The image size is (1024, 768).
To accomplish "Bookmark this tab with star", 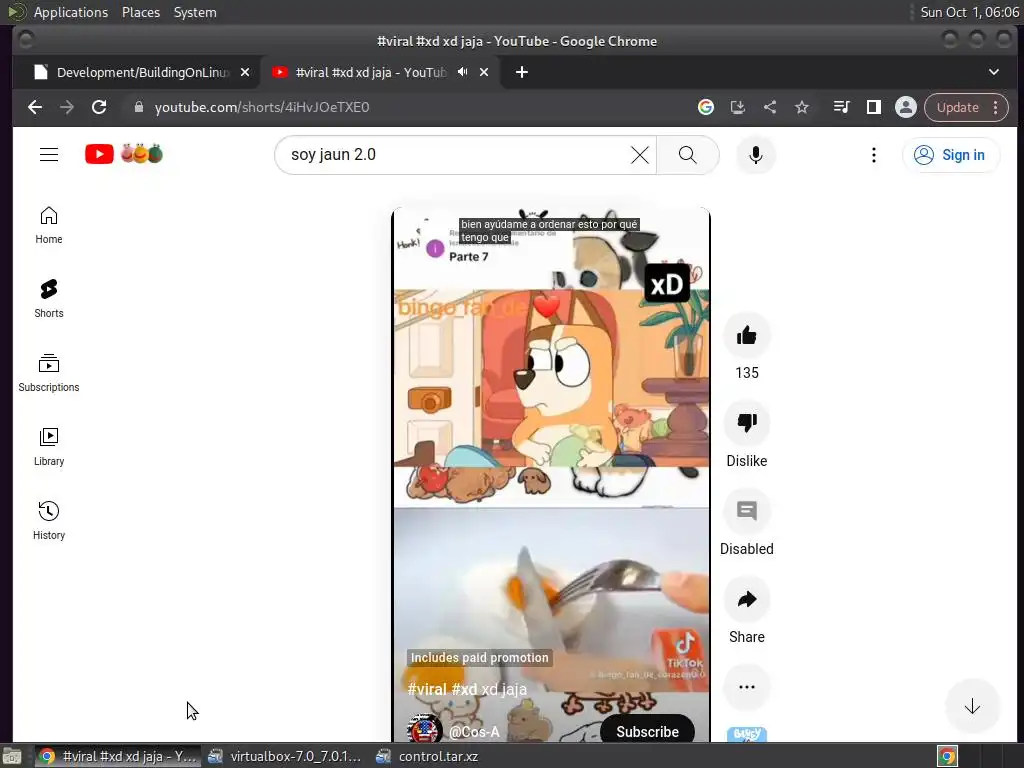I will click(802, 107).
